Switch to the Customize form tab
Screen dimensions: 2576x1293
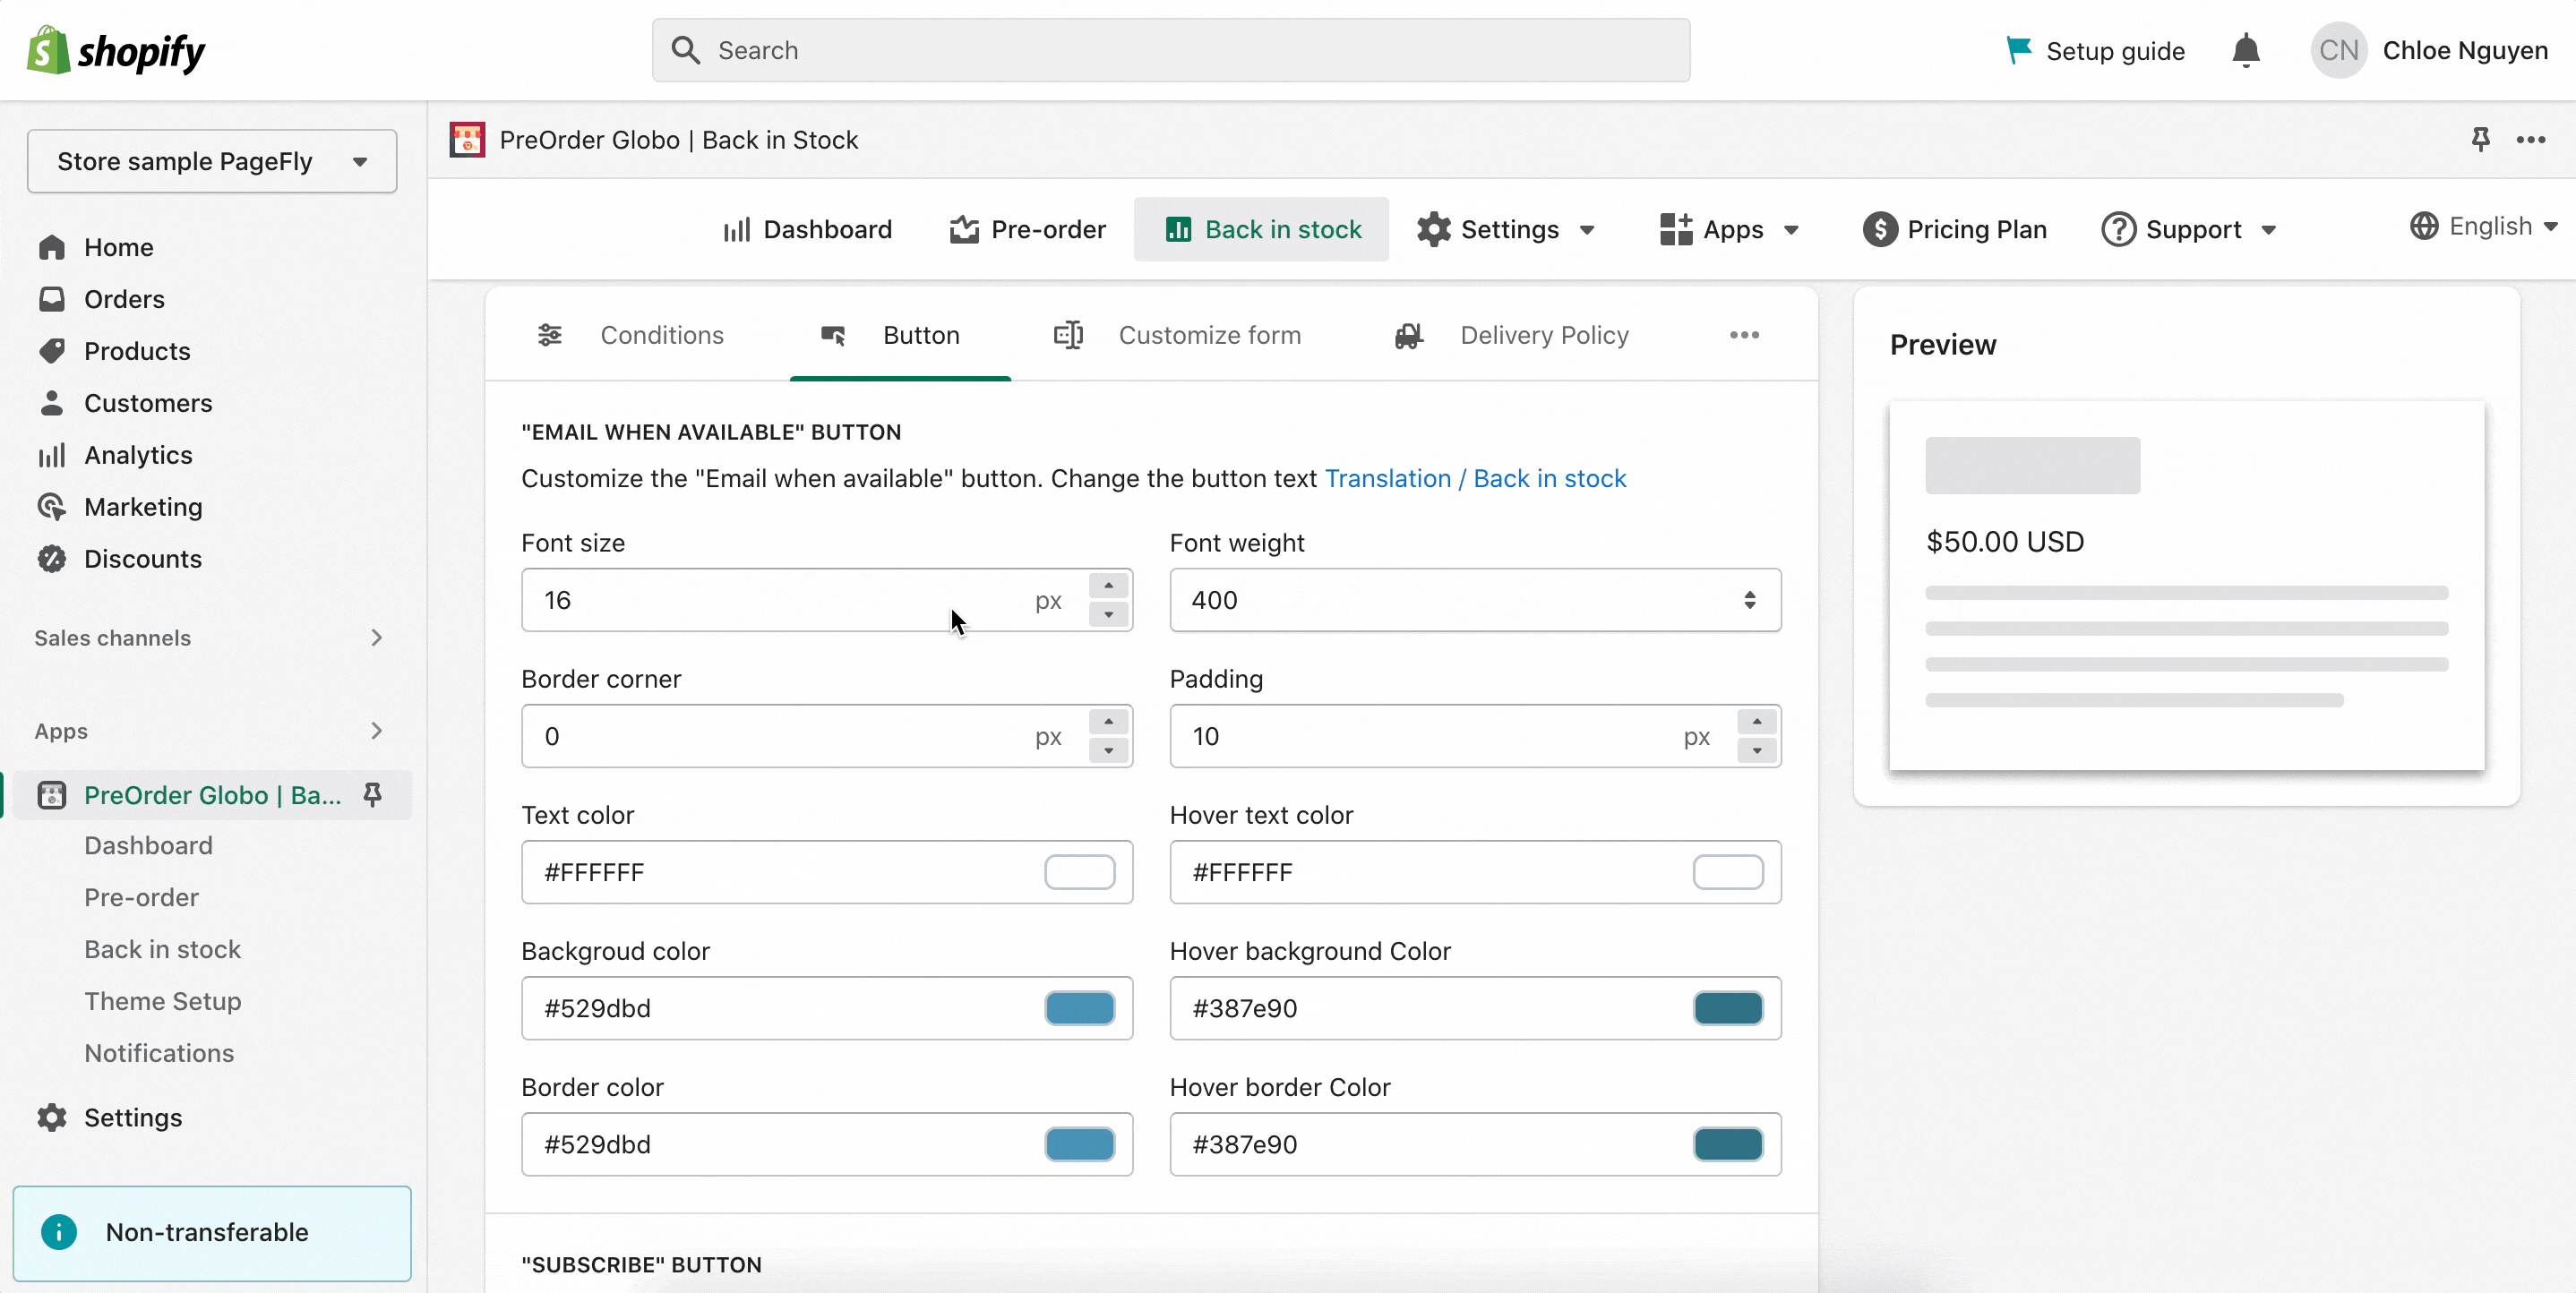tap(1178, 335)
